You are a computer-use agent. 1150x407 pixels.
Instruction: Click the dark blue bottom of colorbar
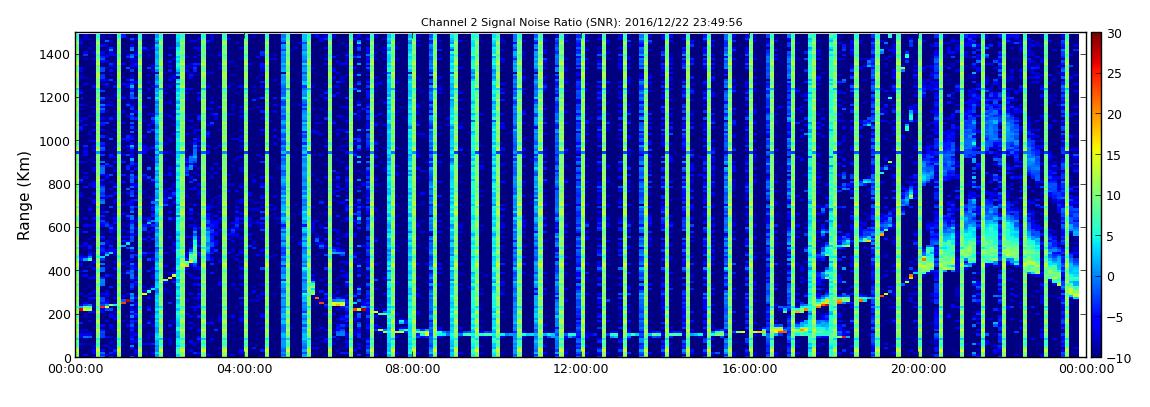[1096, 349]
